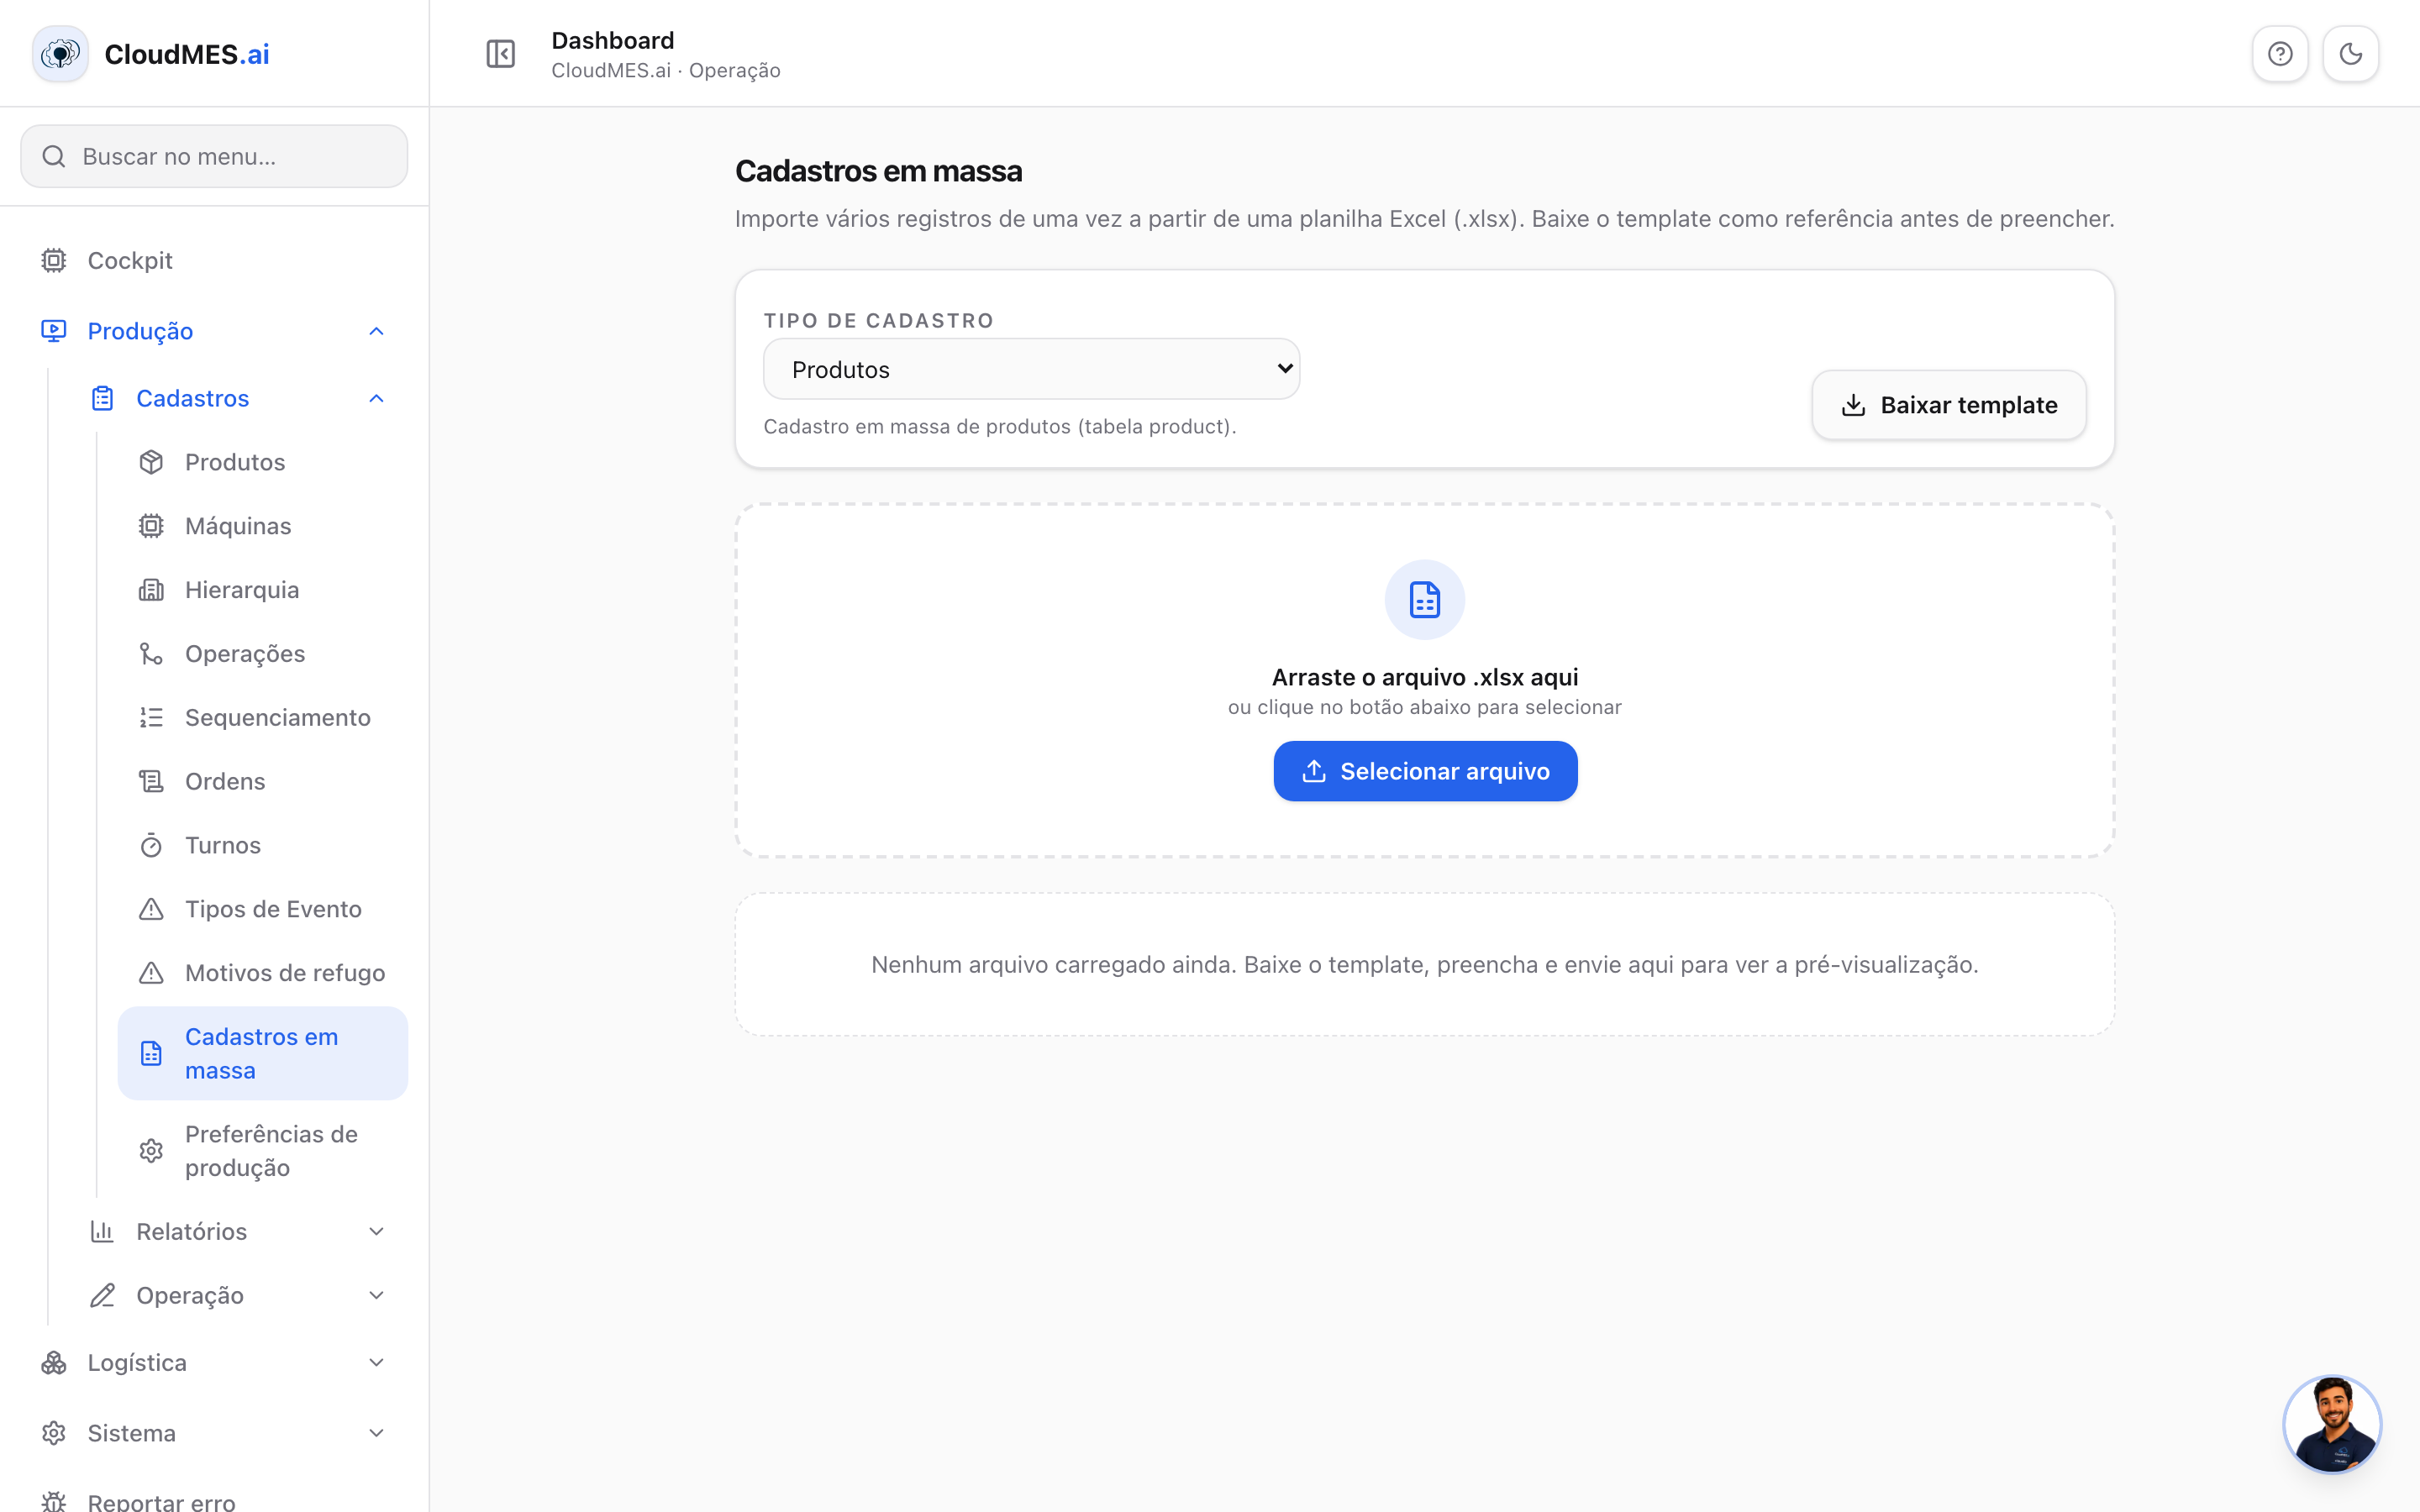Toggle dark mode with the moon icon
This screenshot has width=2420, height=1512.
pyautogui.click(x=2350, y=54)
